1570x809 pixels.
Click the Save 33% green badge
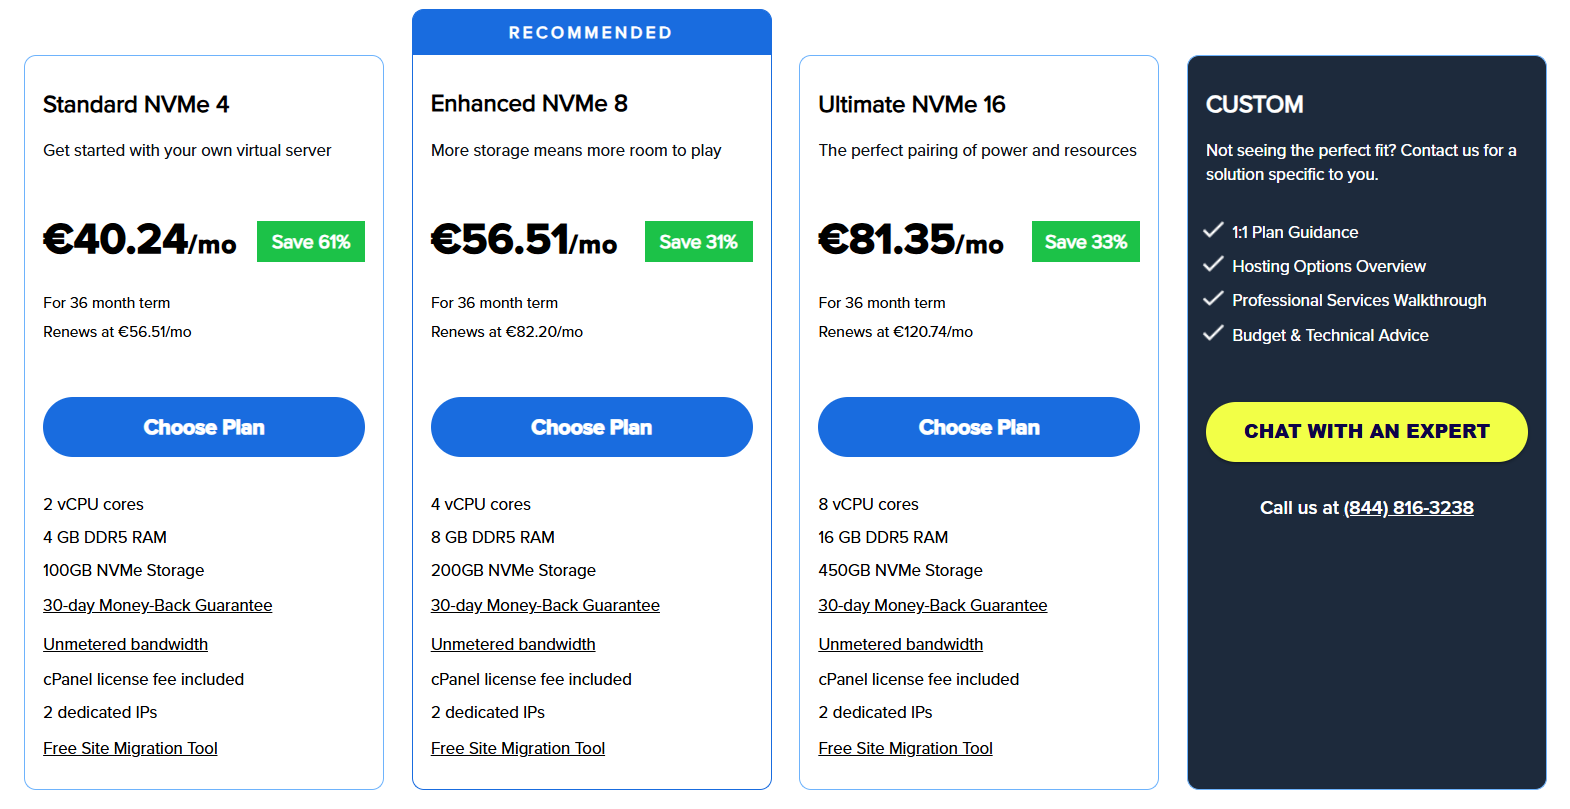click(1085, 242)
